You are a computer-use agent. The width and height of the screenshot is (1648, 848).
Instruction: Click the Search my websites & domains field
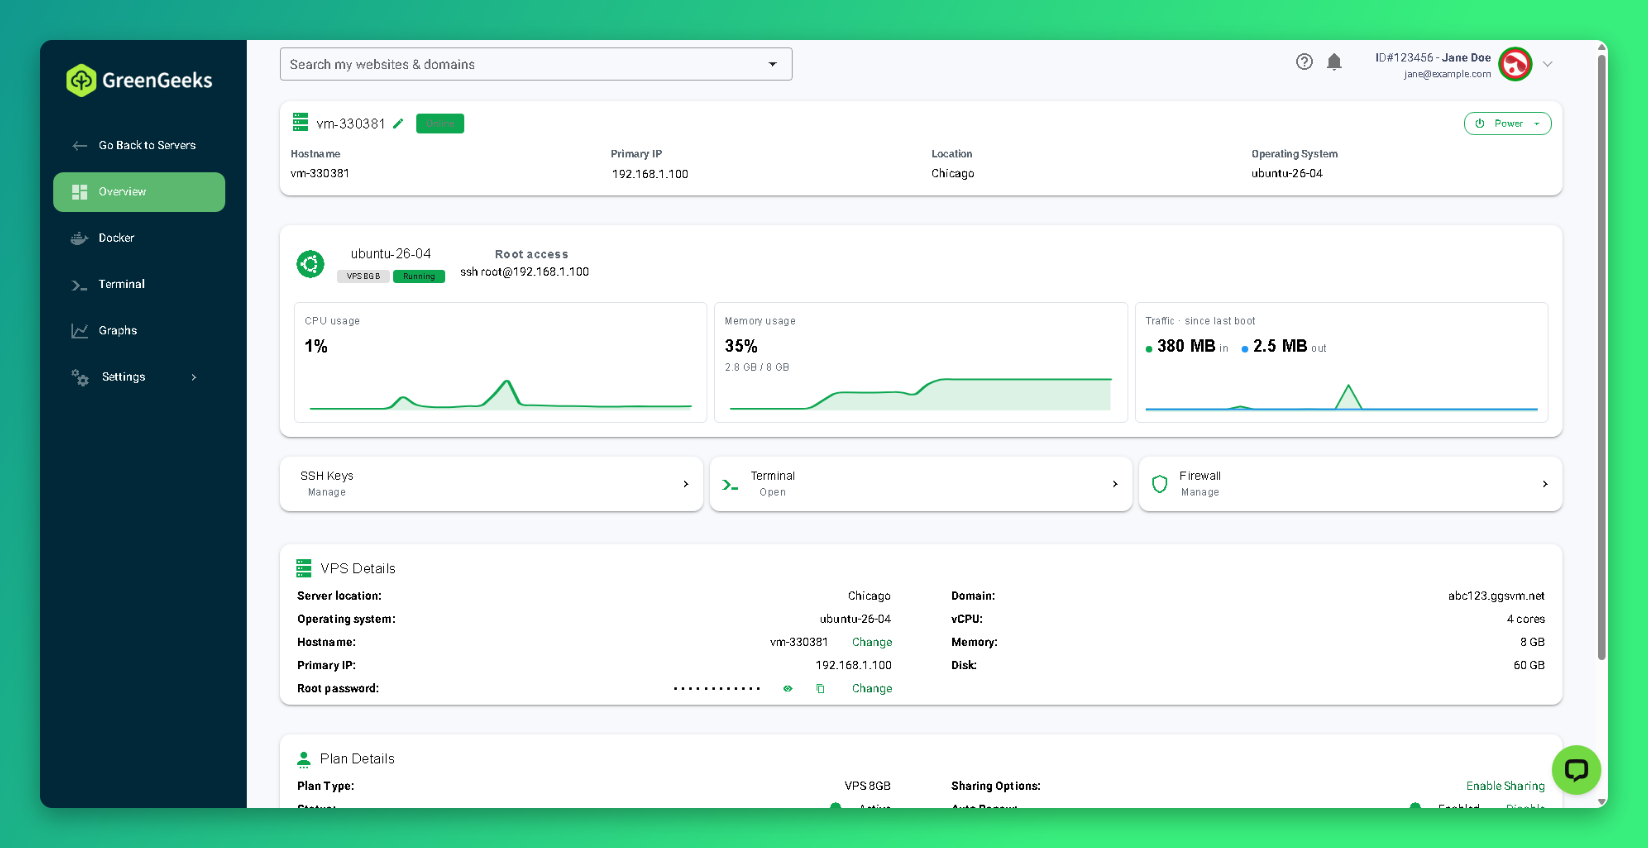click(536, 64)
